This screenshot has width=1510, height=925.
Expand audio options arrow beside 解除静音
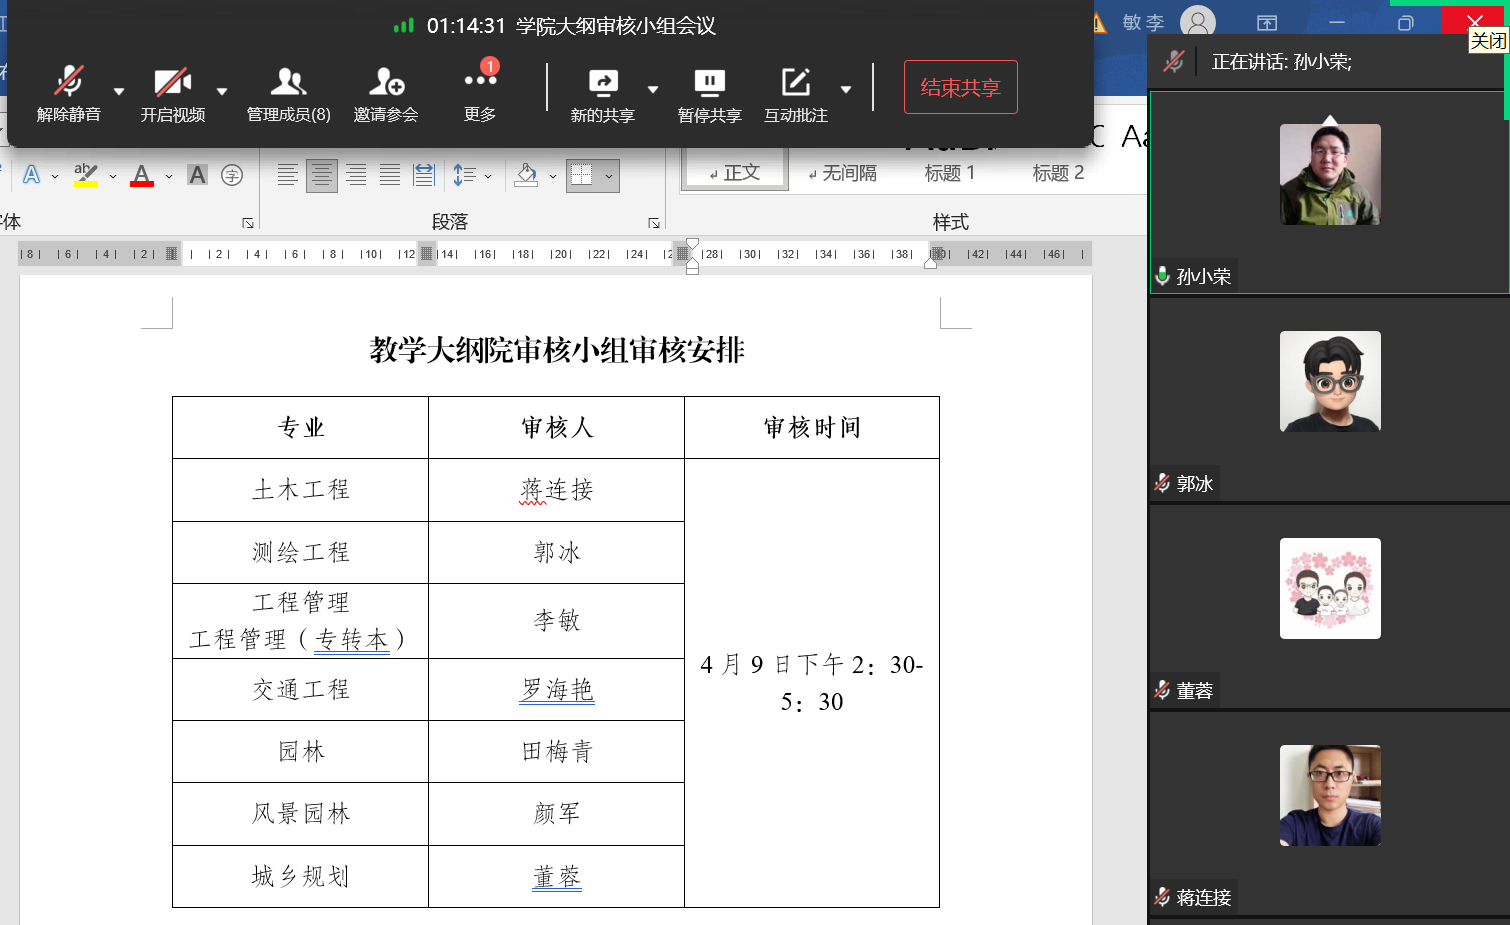119,91
